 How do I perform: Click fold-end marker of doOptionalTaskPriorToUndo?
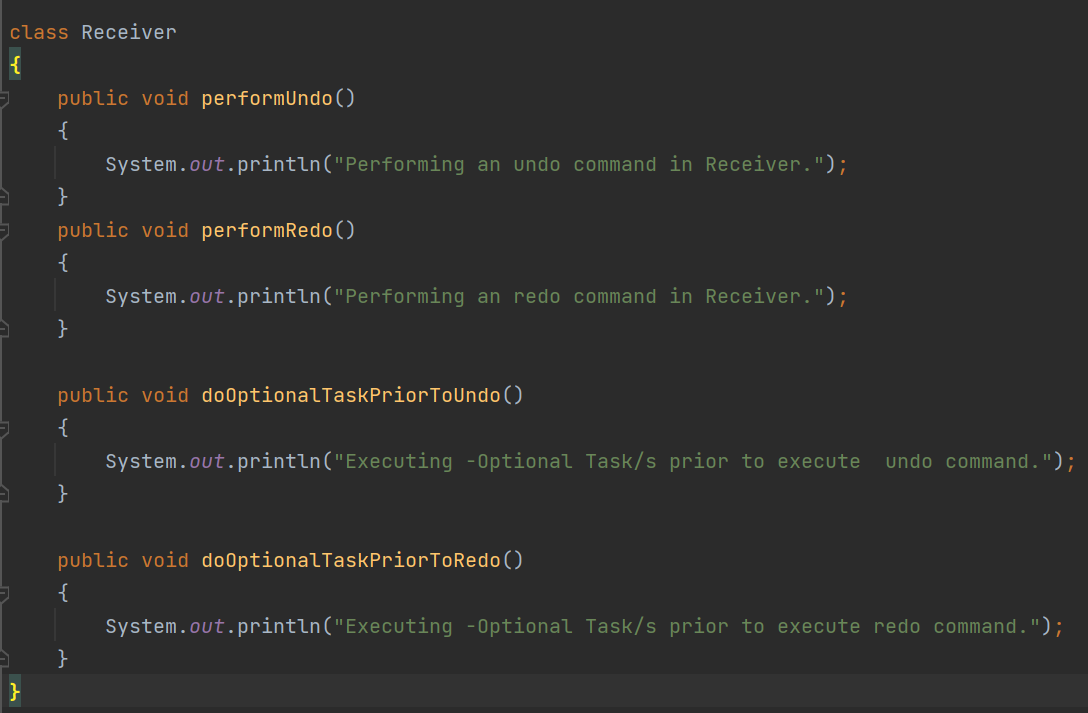3,494
